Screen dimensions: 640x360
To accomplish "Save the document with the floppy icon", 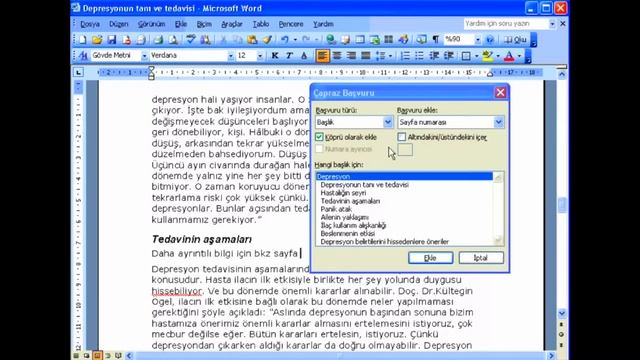I will (111, 40).
